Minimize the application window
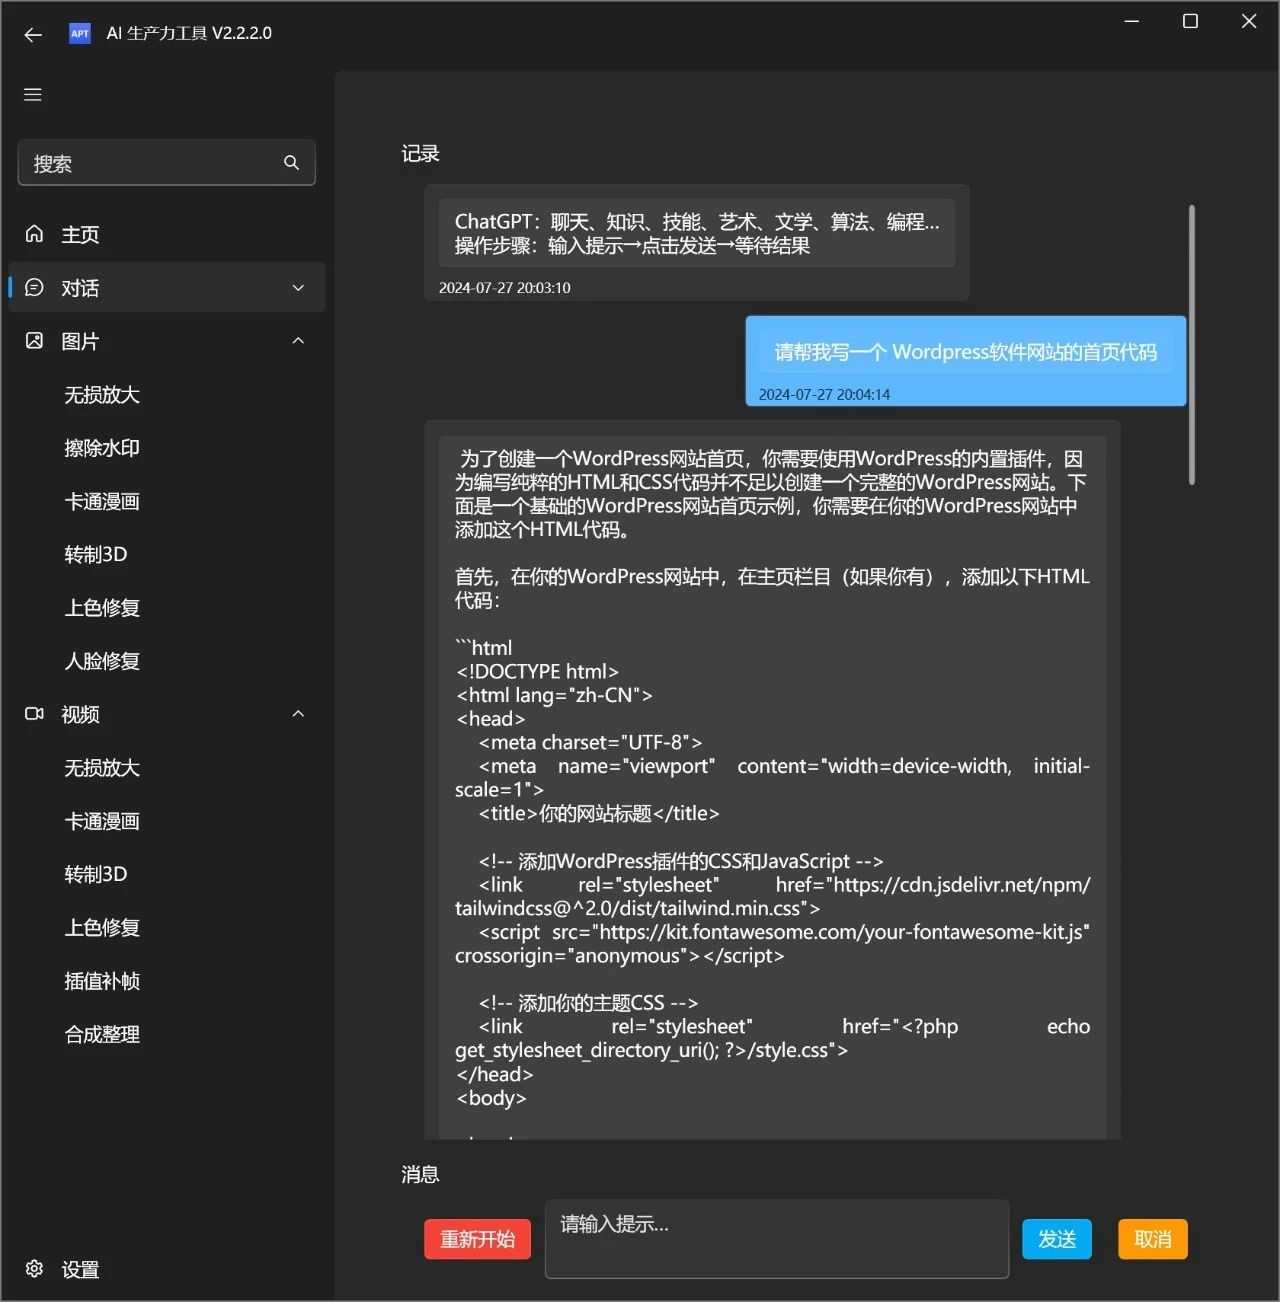The height and width of the screenshot is (1302, 1280). pyautogui.click(x=1132, y=21)
